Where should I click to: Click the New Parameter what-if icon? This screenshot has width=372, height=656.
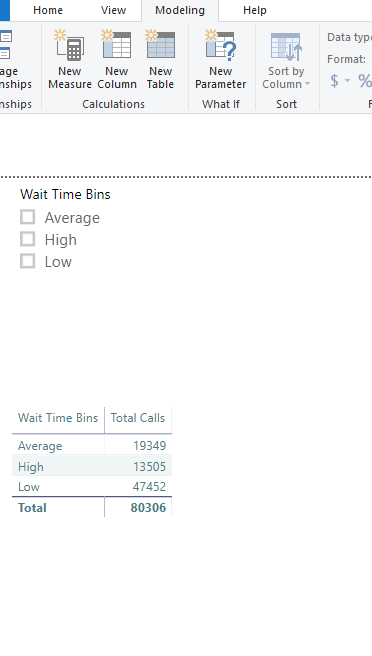221,45
